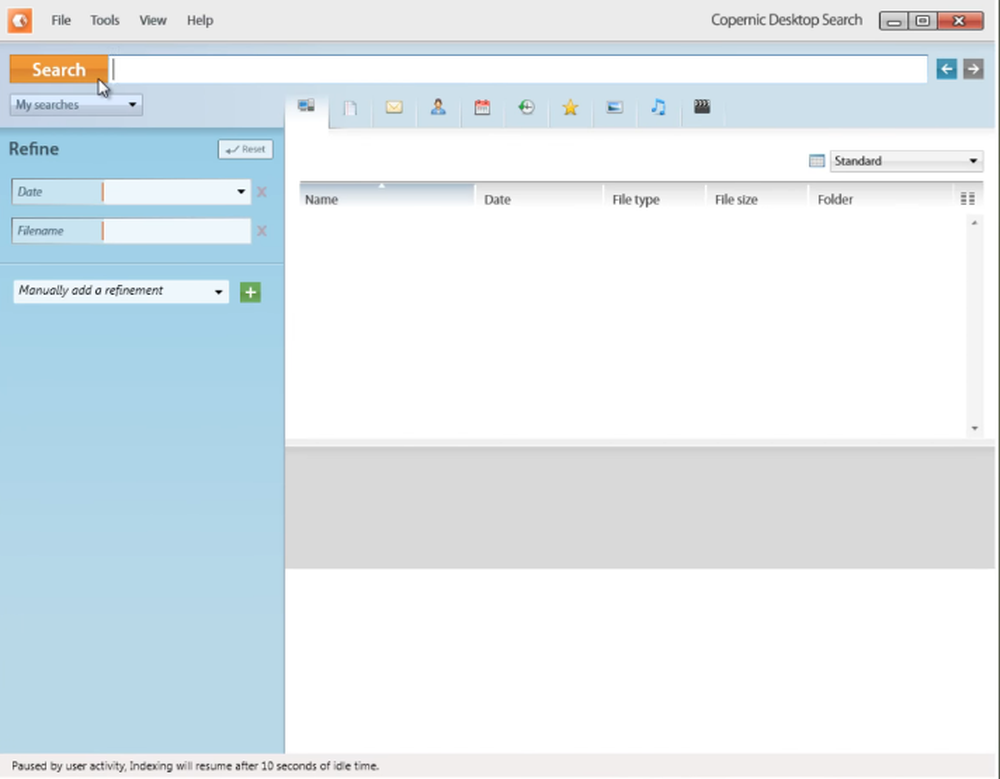Sort results by the Name column
This screenshot has width=1000, height=779.
[x=387, y=199]
